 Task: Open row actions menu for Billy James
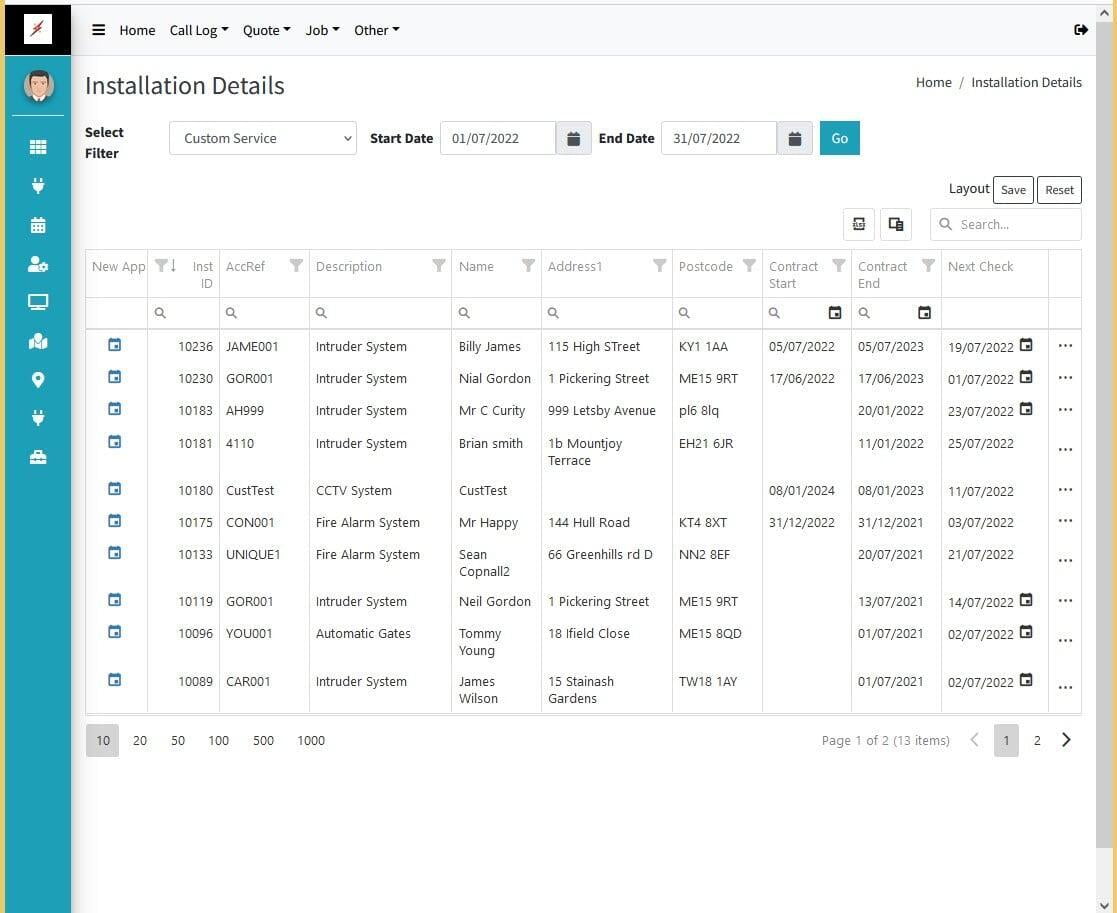[1064, 346]
